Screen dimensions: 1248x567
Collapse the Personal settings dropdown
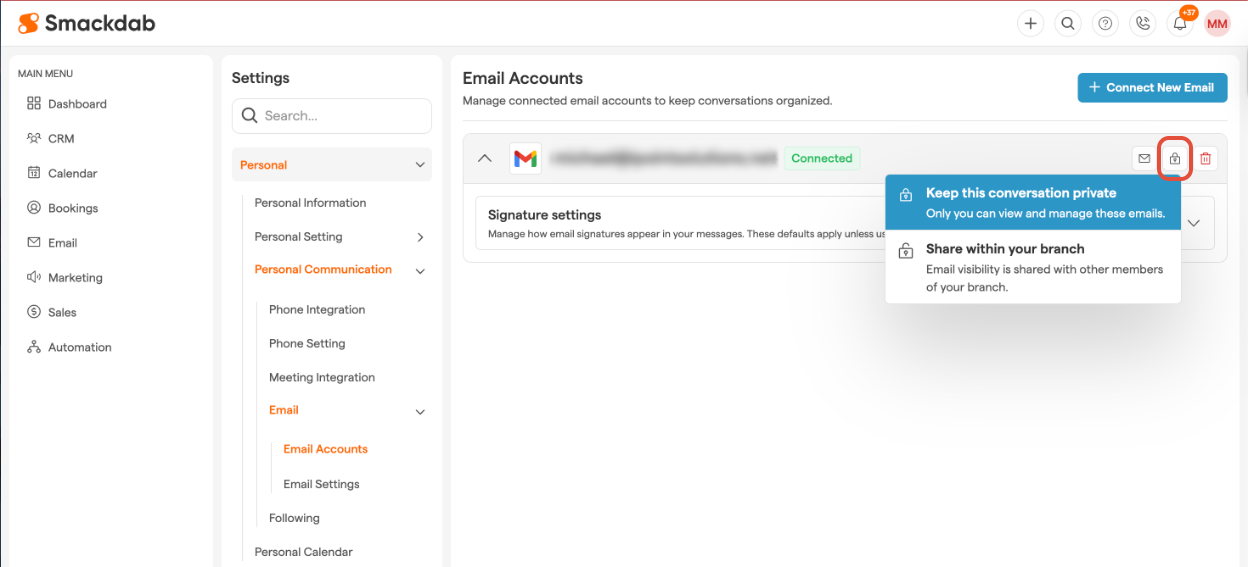coord(419,165)
